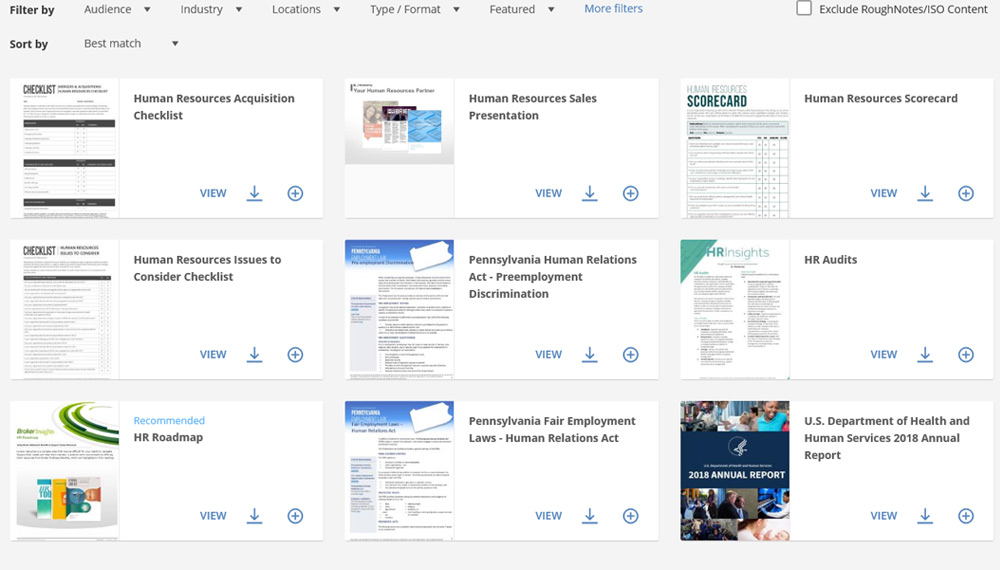Click the HR Audits title
Screen dimensions: 1000x570
[x=830, y=259]
